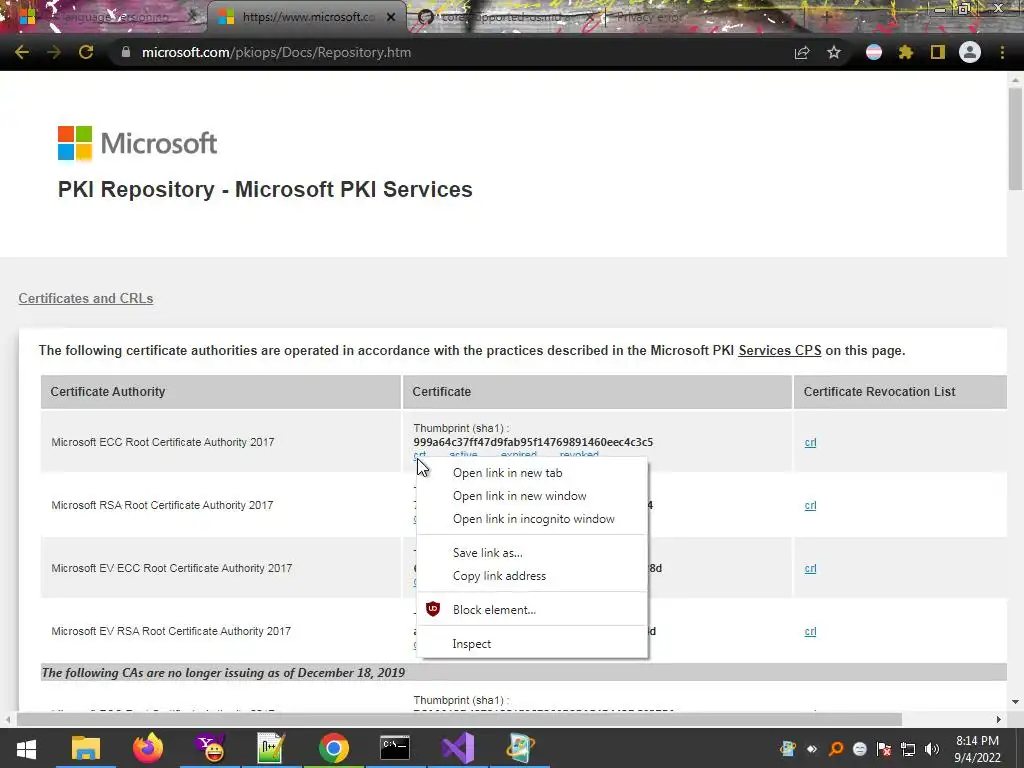Open the striped round extension icon
Image resolution: width=1024 pixels, height=768 pixels.
(x=874, y=52)
